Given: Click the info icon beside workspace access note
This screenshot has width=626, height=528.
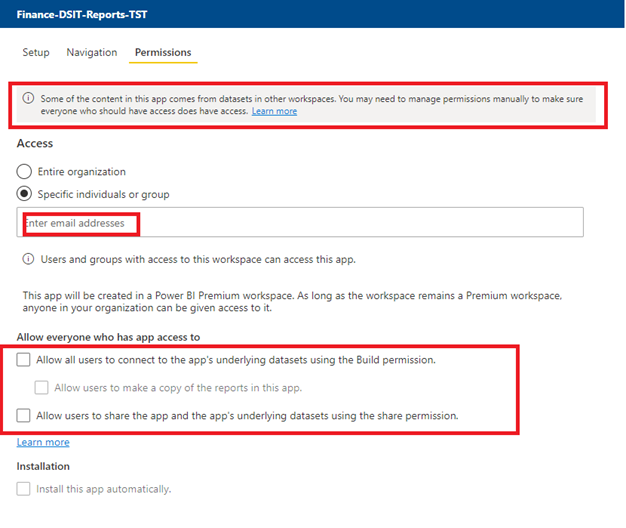Looking at the screenshot, I should (28, 259).
